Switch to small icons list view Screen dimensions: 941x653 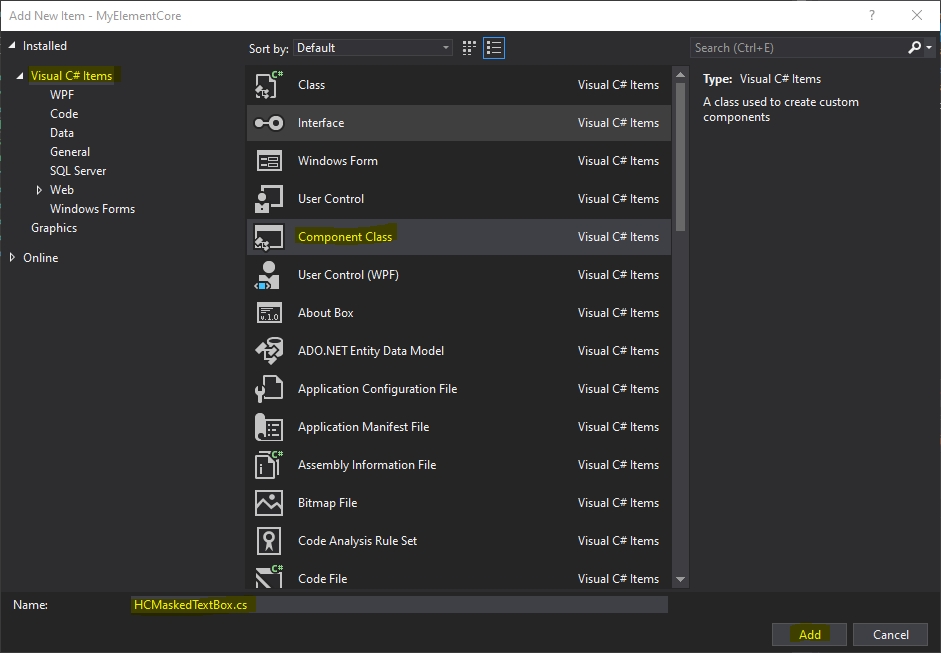[x=493, y=48]
